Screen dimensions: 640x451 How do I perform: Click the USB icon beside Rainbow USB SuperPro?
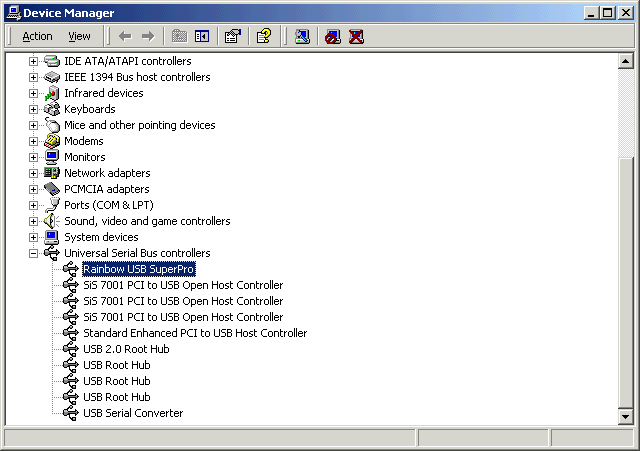click(x=71, y=269)
